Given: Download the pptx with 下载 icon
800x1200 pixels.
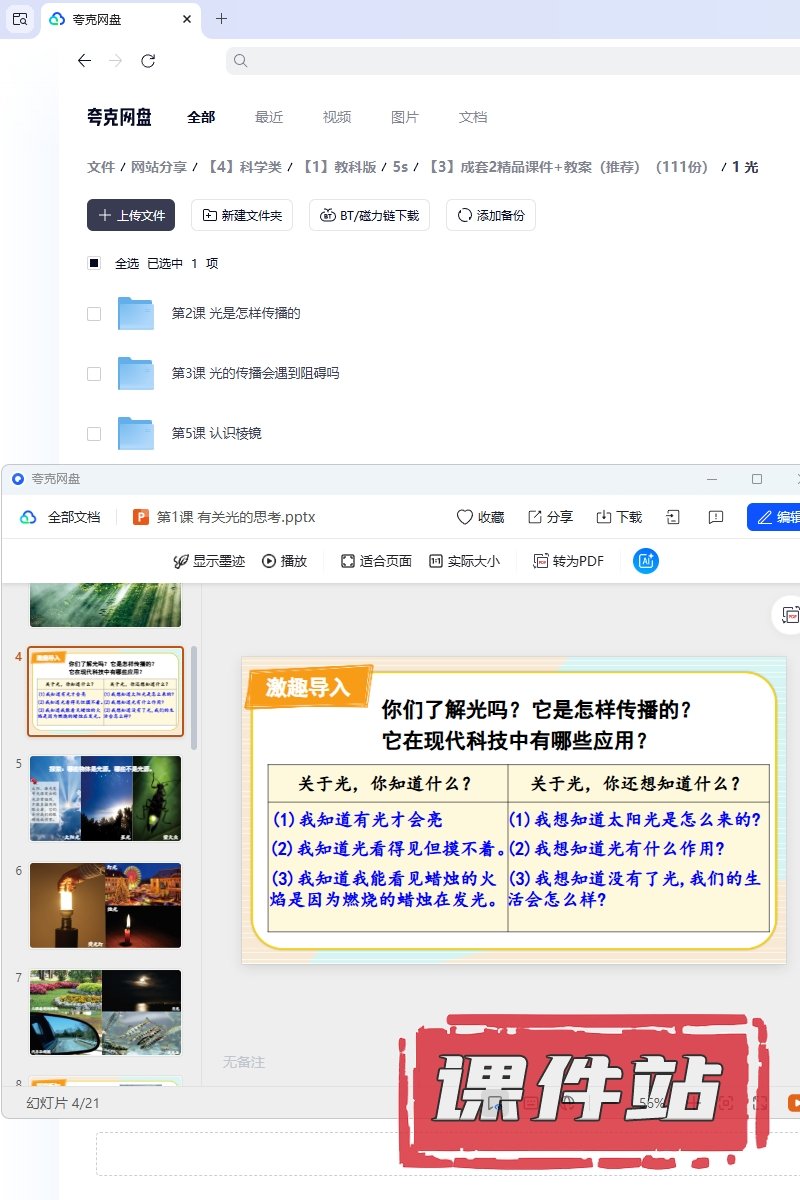Looking at the screenshot, I should coord(604,517).
